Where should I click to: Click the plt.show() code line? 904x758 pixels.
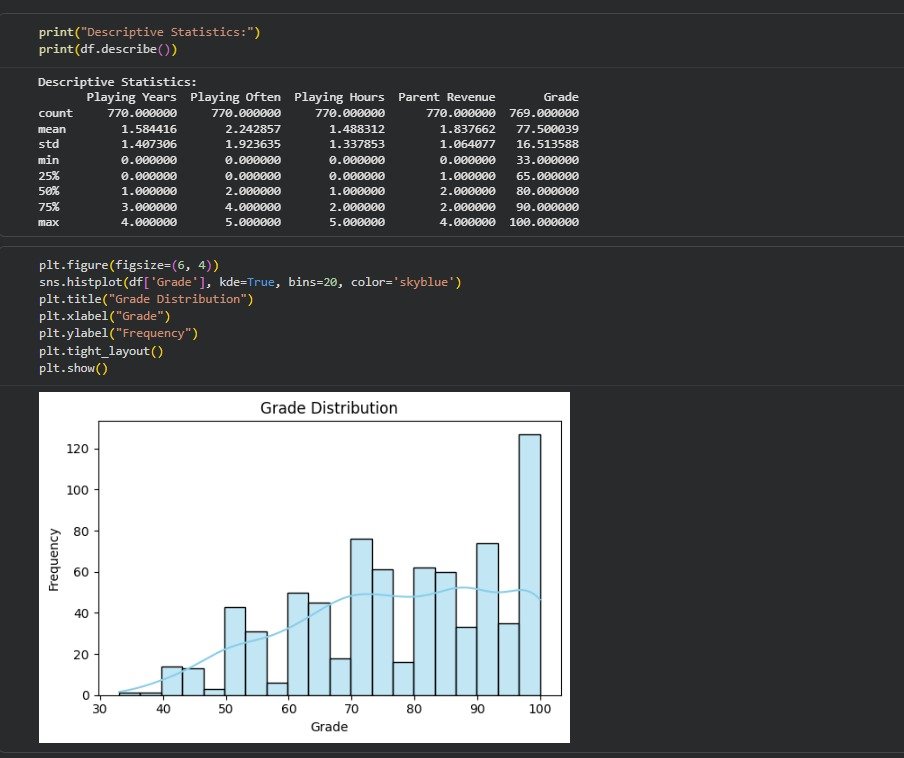[x=73, y=368]
